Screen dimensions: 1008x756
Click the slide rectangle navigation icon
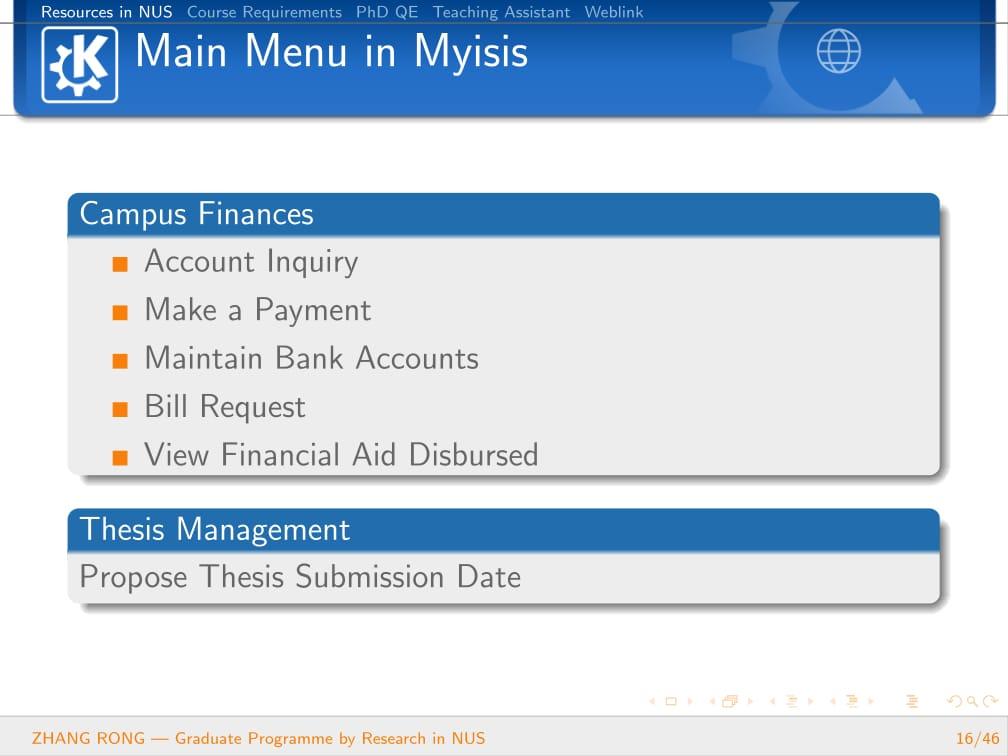click(671, 701)
